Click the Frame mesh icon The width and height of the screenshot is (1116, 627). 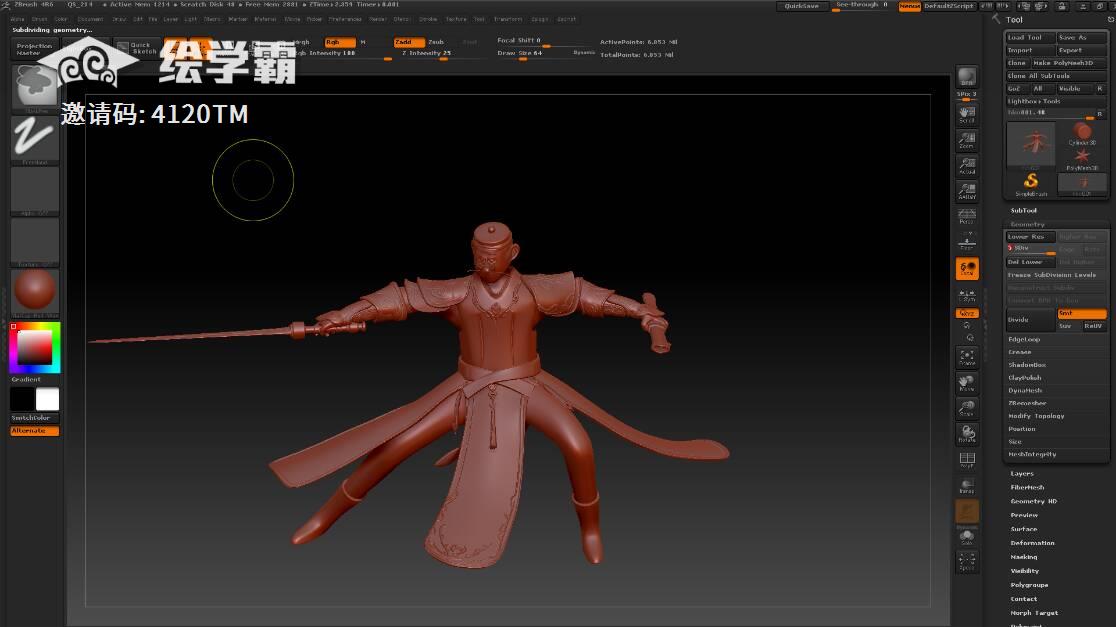[x=966, y=357]
